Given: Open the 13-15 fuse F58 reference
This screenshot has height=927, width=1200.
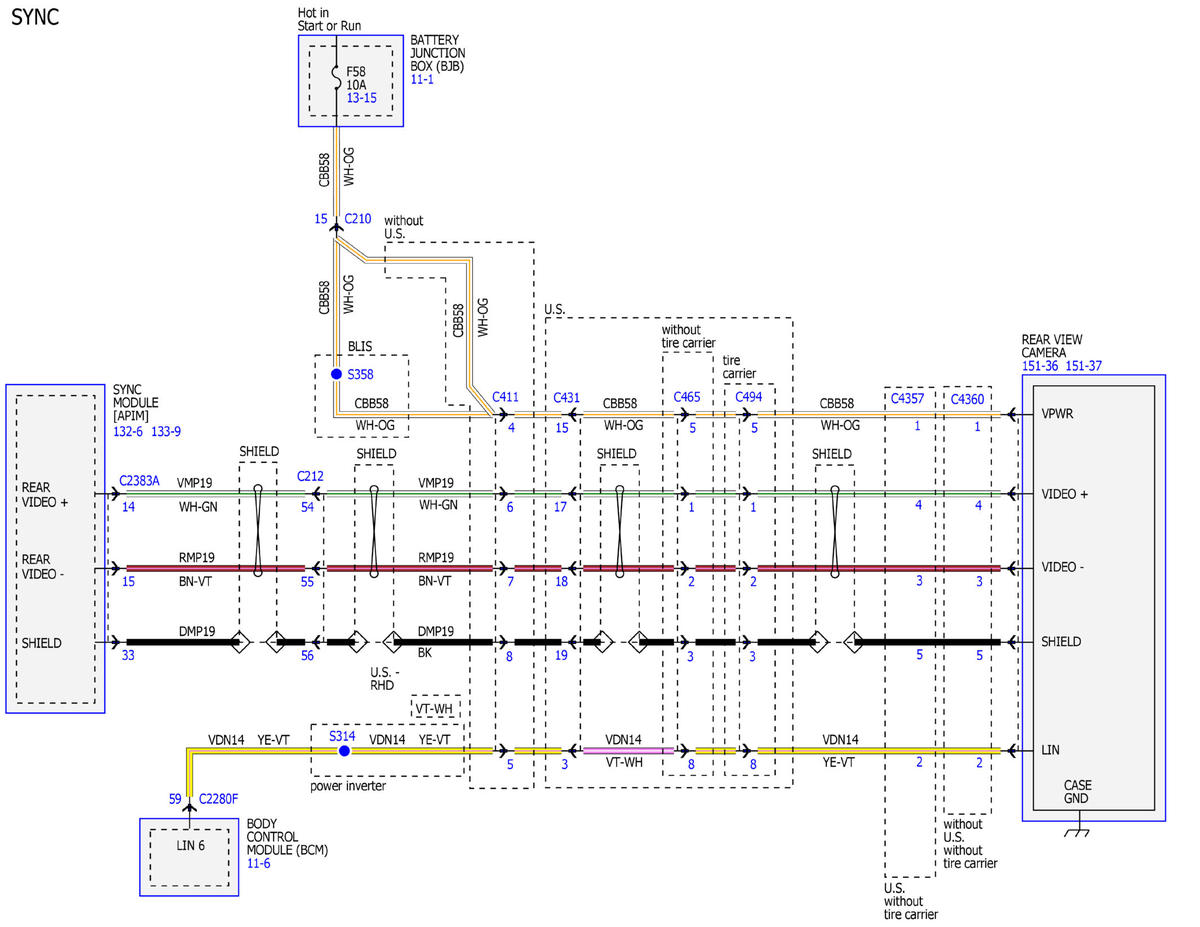Looking at the screenshot, I should point(361,98).
